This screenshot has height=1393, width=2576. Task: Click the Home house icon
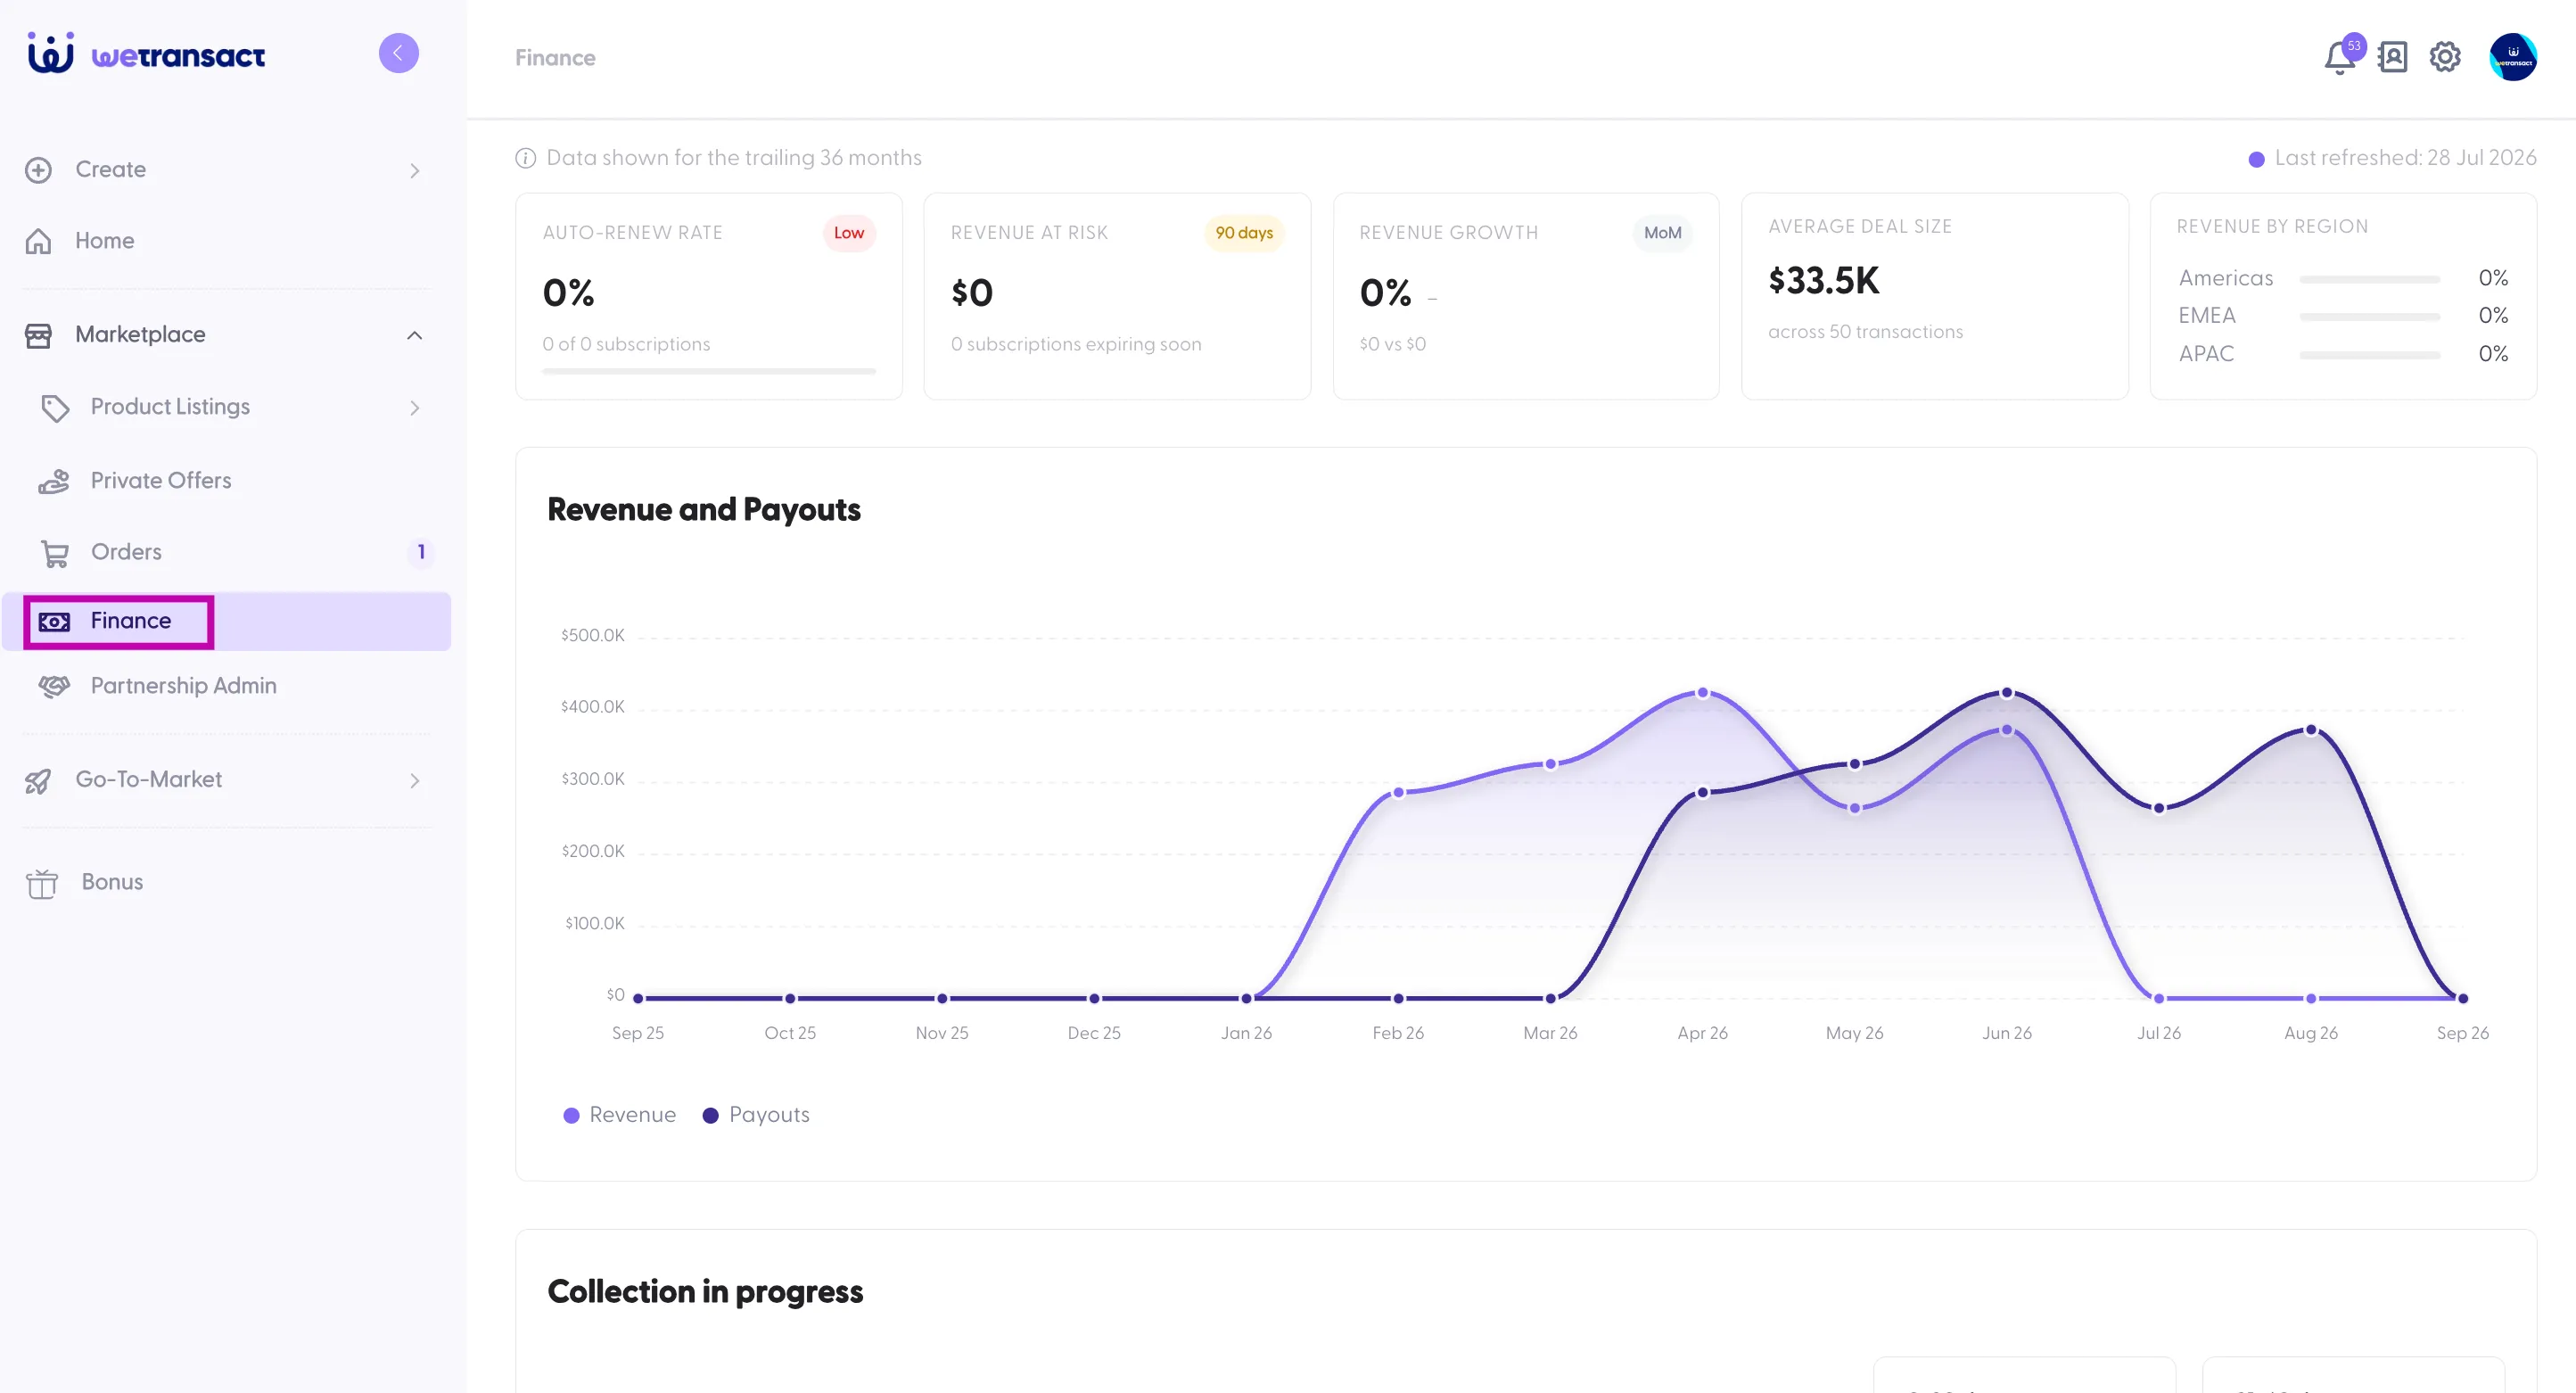pos(38,241)
